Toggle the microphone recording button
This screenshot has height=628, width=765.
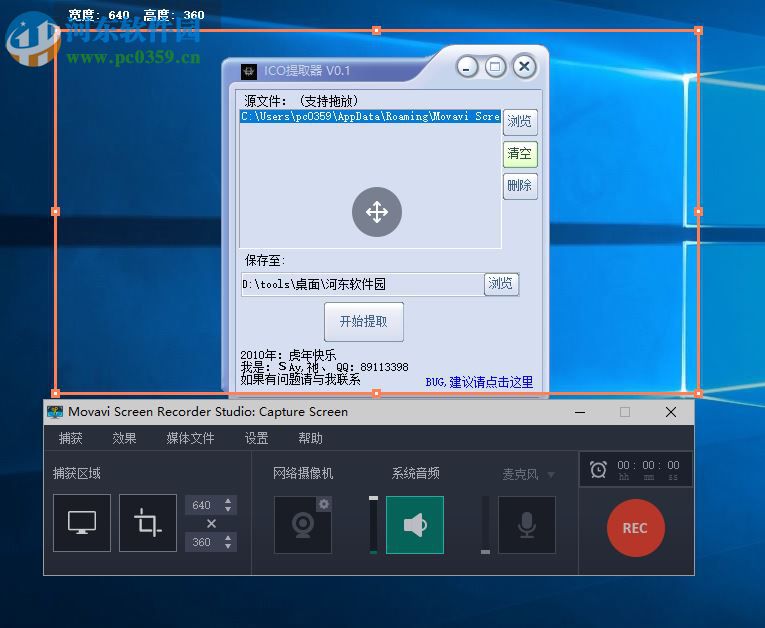coord(526,525)
